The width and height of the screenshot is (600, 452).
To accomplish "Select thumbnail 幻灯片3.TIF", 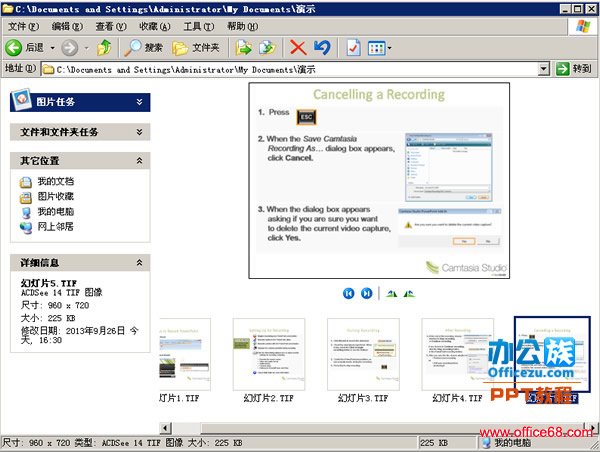I will click(x=363, y=354).
